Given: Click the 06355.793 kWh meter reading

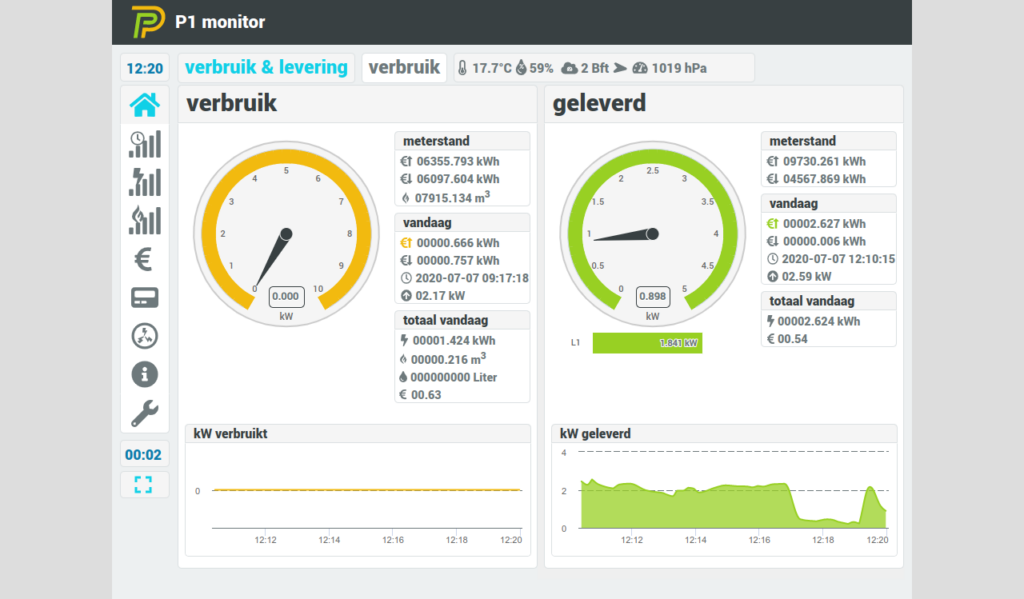Looking at the screenshot, I should [458, 161].
